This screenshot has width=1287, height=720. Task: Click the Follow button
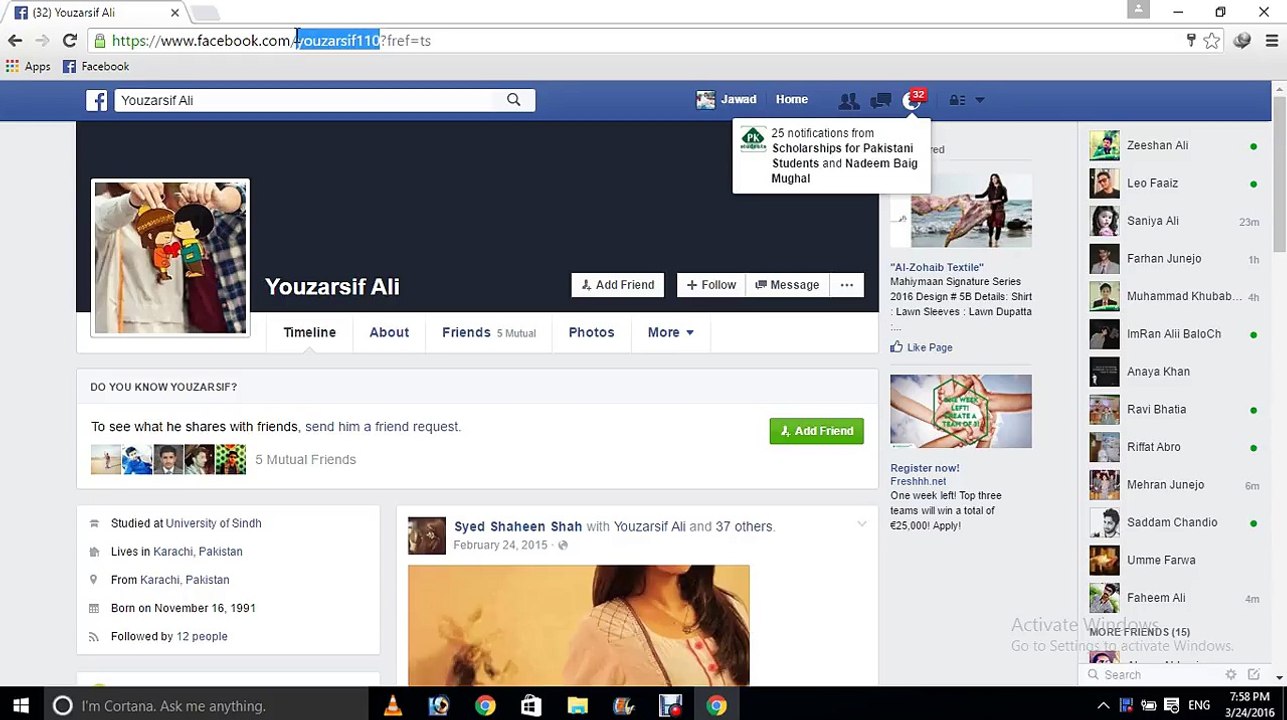[711, 285]
